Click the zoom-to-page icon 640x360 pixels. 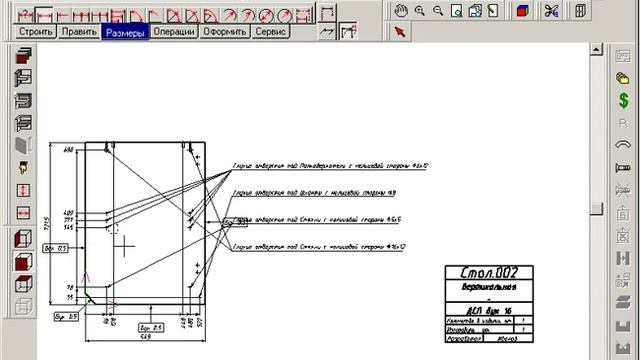click(456, 11)
